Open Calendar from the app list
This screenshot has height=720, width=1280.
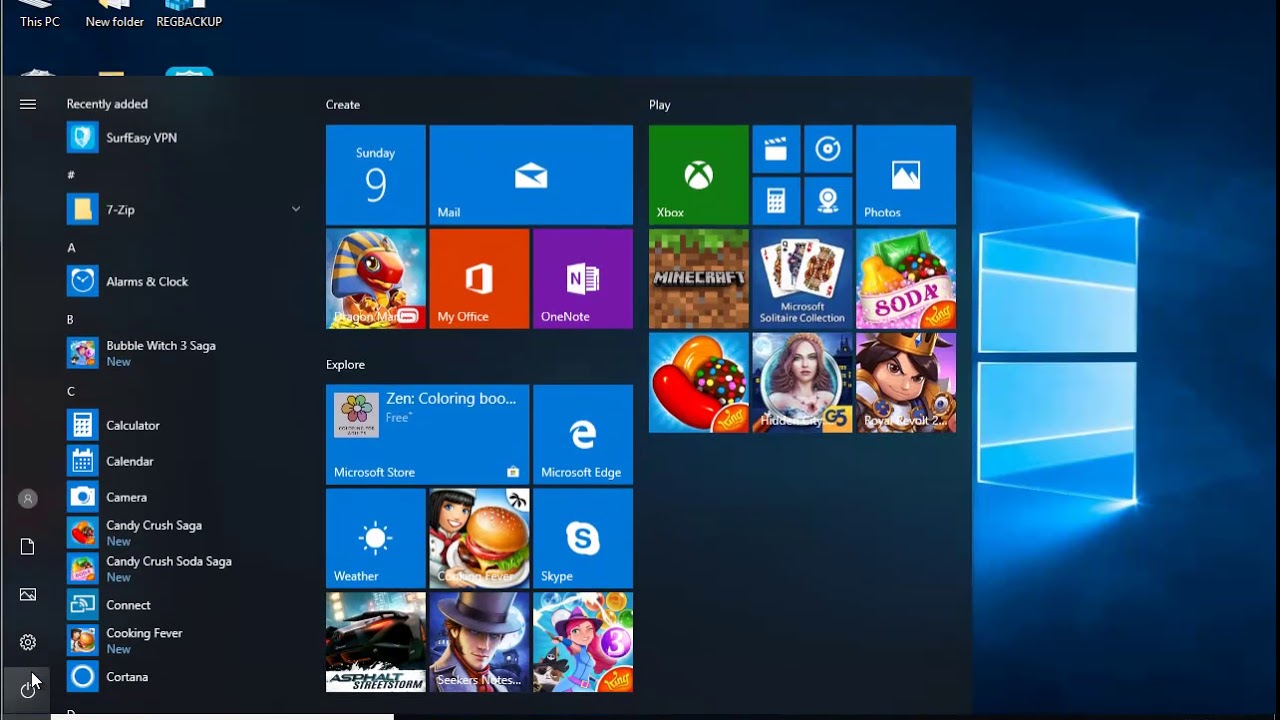(184, 461)
